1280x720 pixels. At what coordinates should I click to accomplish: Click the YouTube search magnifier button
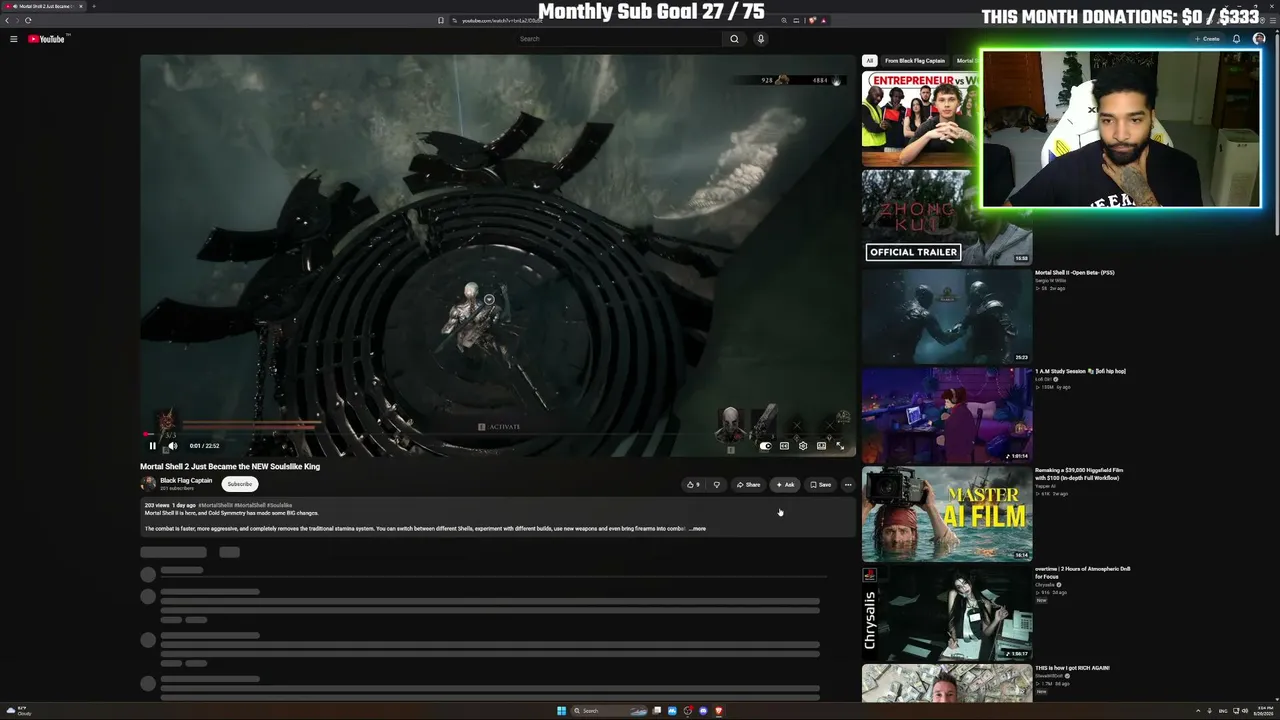(x=734, y=39)
